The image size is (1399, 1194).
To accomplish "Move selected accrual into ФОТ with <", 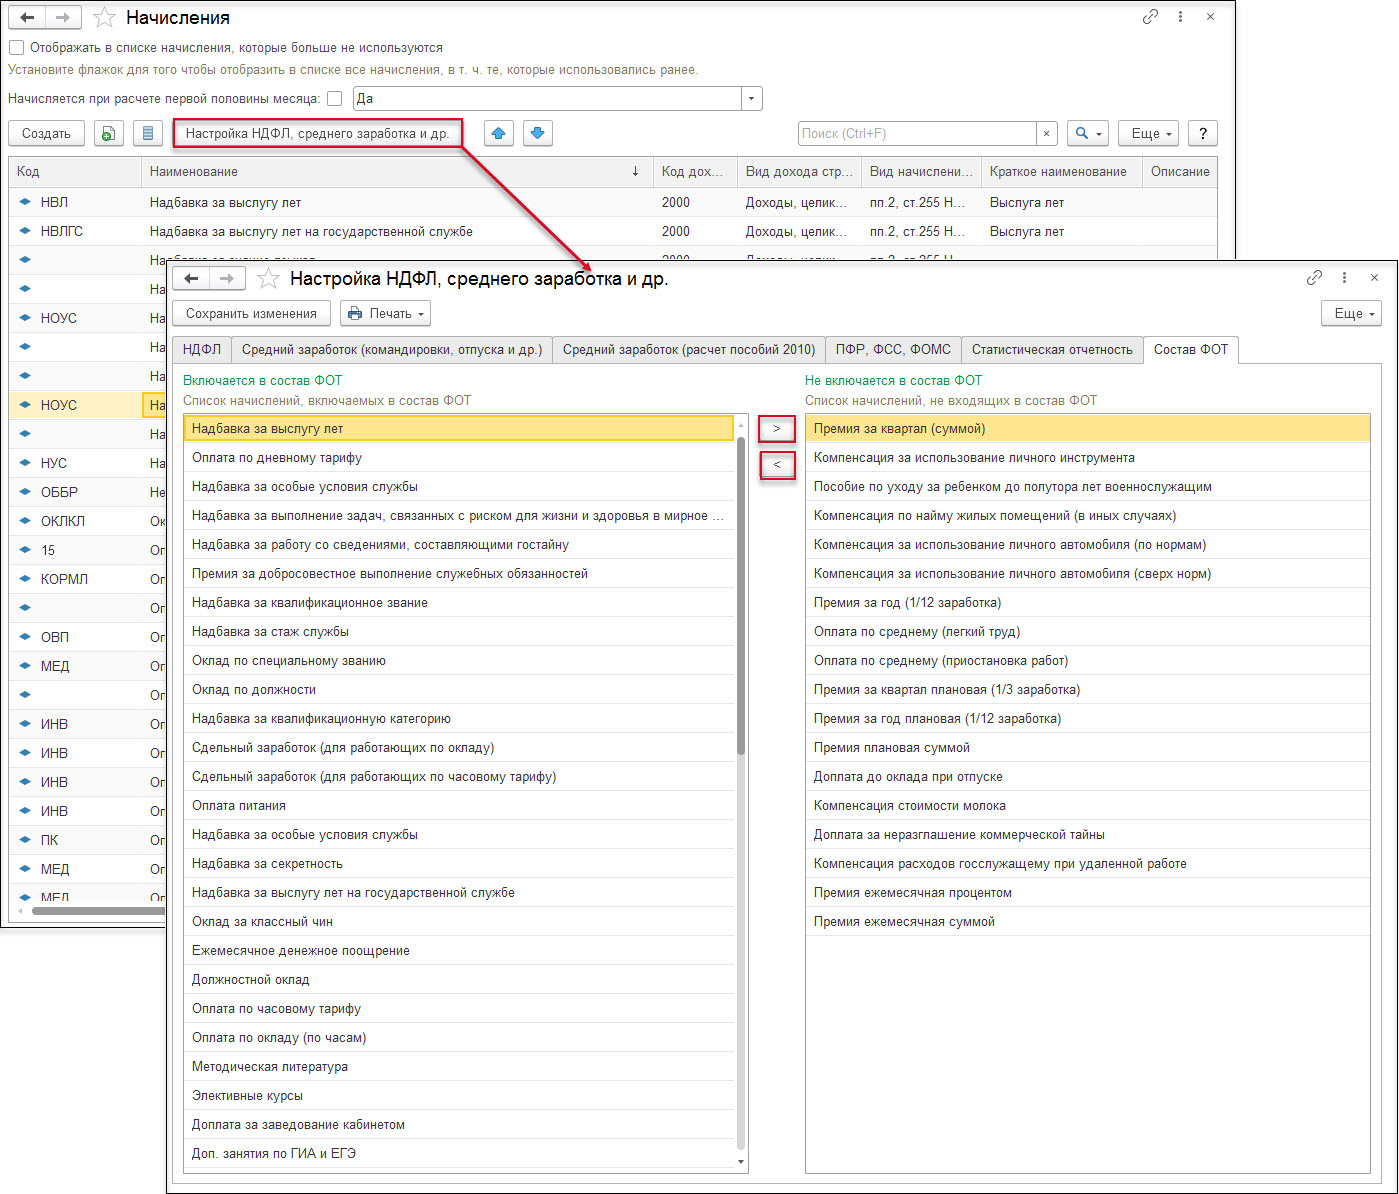I will [x=777, y=465].
